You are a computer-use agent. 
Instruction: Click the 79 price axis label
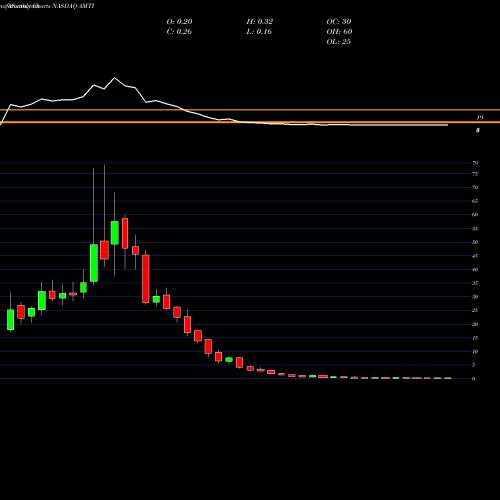point(475,163)
